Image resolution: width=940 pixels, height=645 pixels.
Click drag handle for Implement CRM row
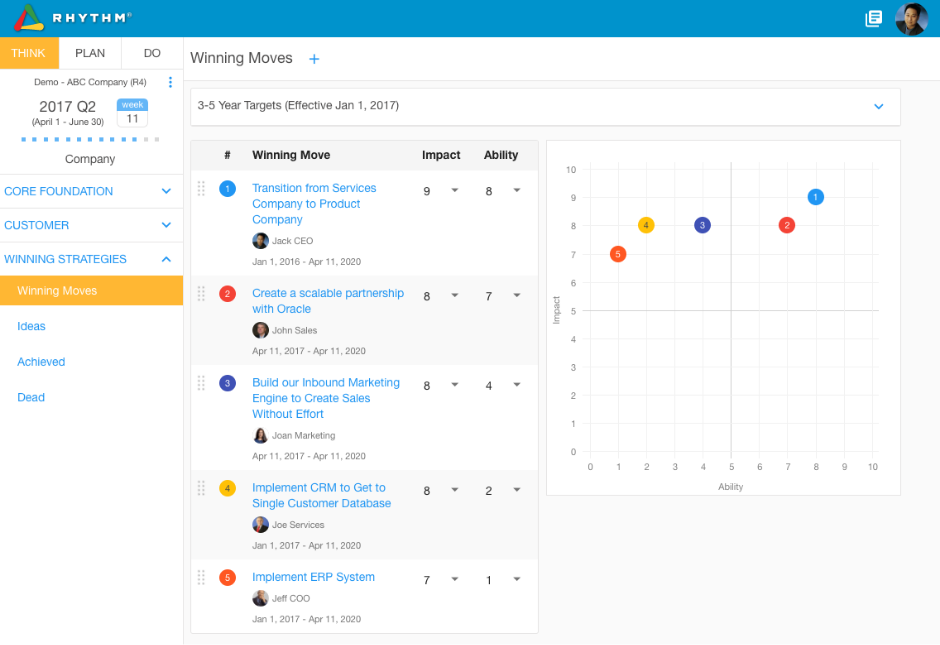pos(201,489)
